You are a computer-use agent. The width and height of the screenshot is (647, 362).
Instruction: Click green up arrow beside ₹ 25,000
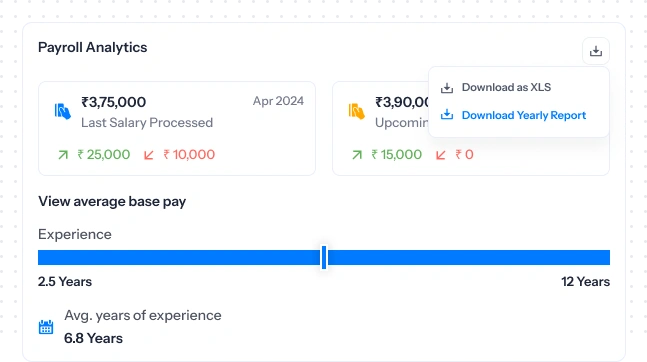63,155
